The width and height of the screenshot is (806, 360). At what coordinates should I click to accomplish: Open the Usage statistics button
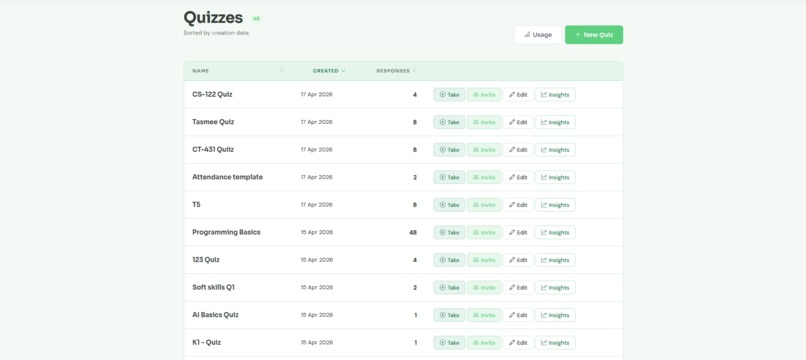(538, 35)
